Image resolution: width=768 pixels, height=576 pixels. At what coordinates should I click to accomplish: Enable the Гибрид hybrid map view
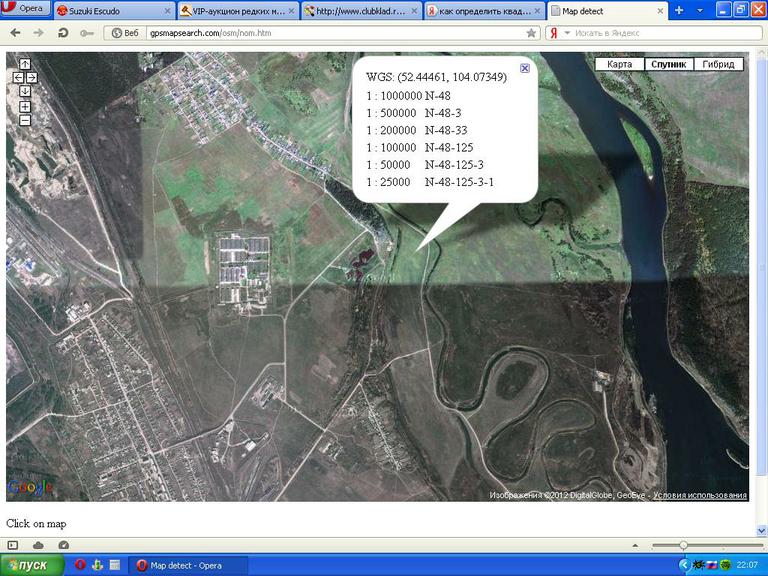pyautogui.click(x=717, y=64)
